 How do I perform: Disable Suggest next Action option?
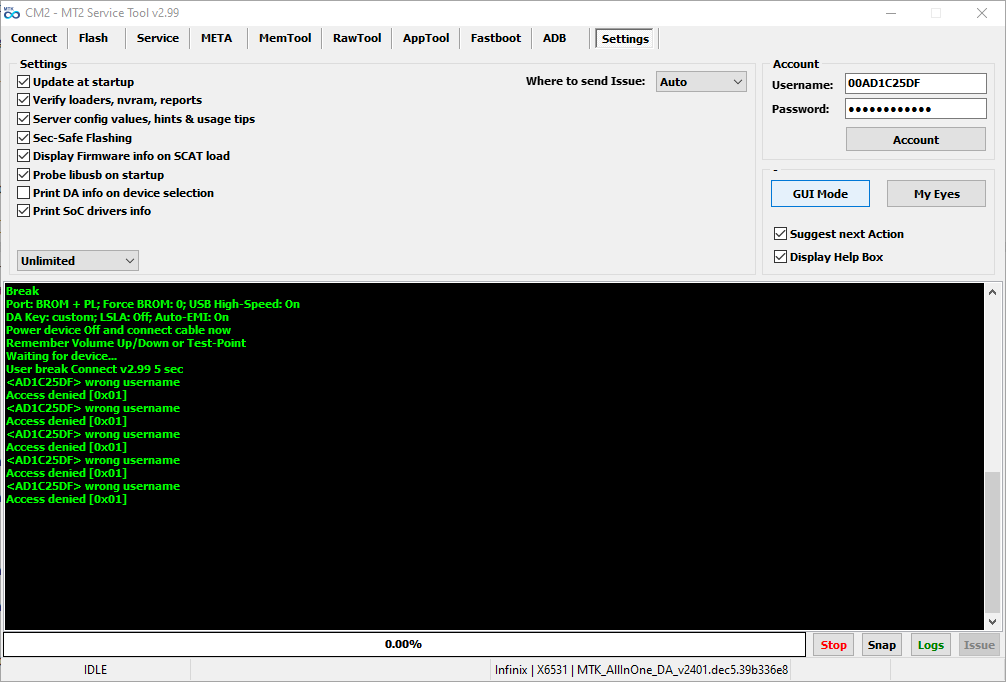click(781, 234)
